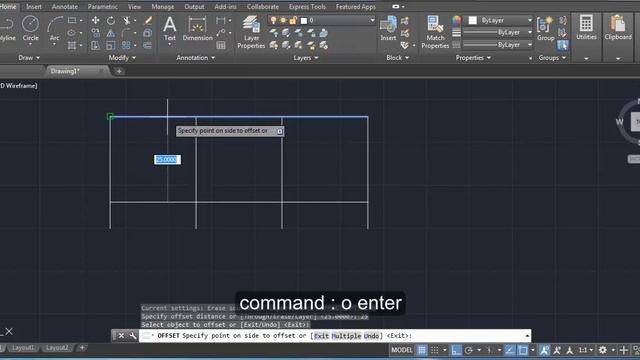Create a new drawing tab

click(119, 71)
